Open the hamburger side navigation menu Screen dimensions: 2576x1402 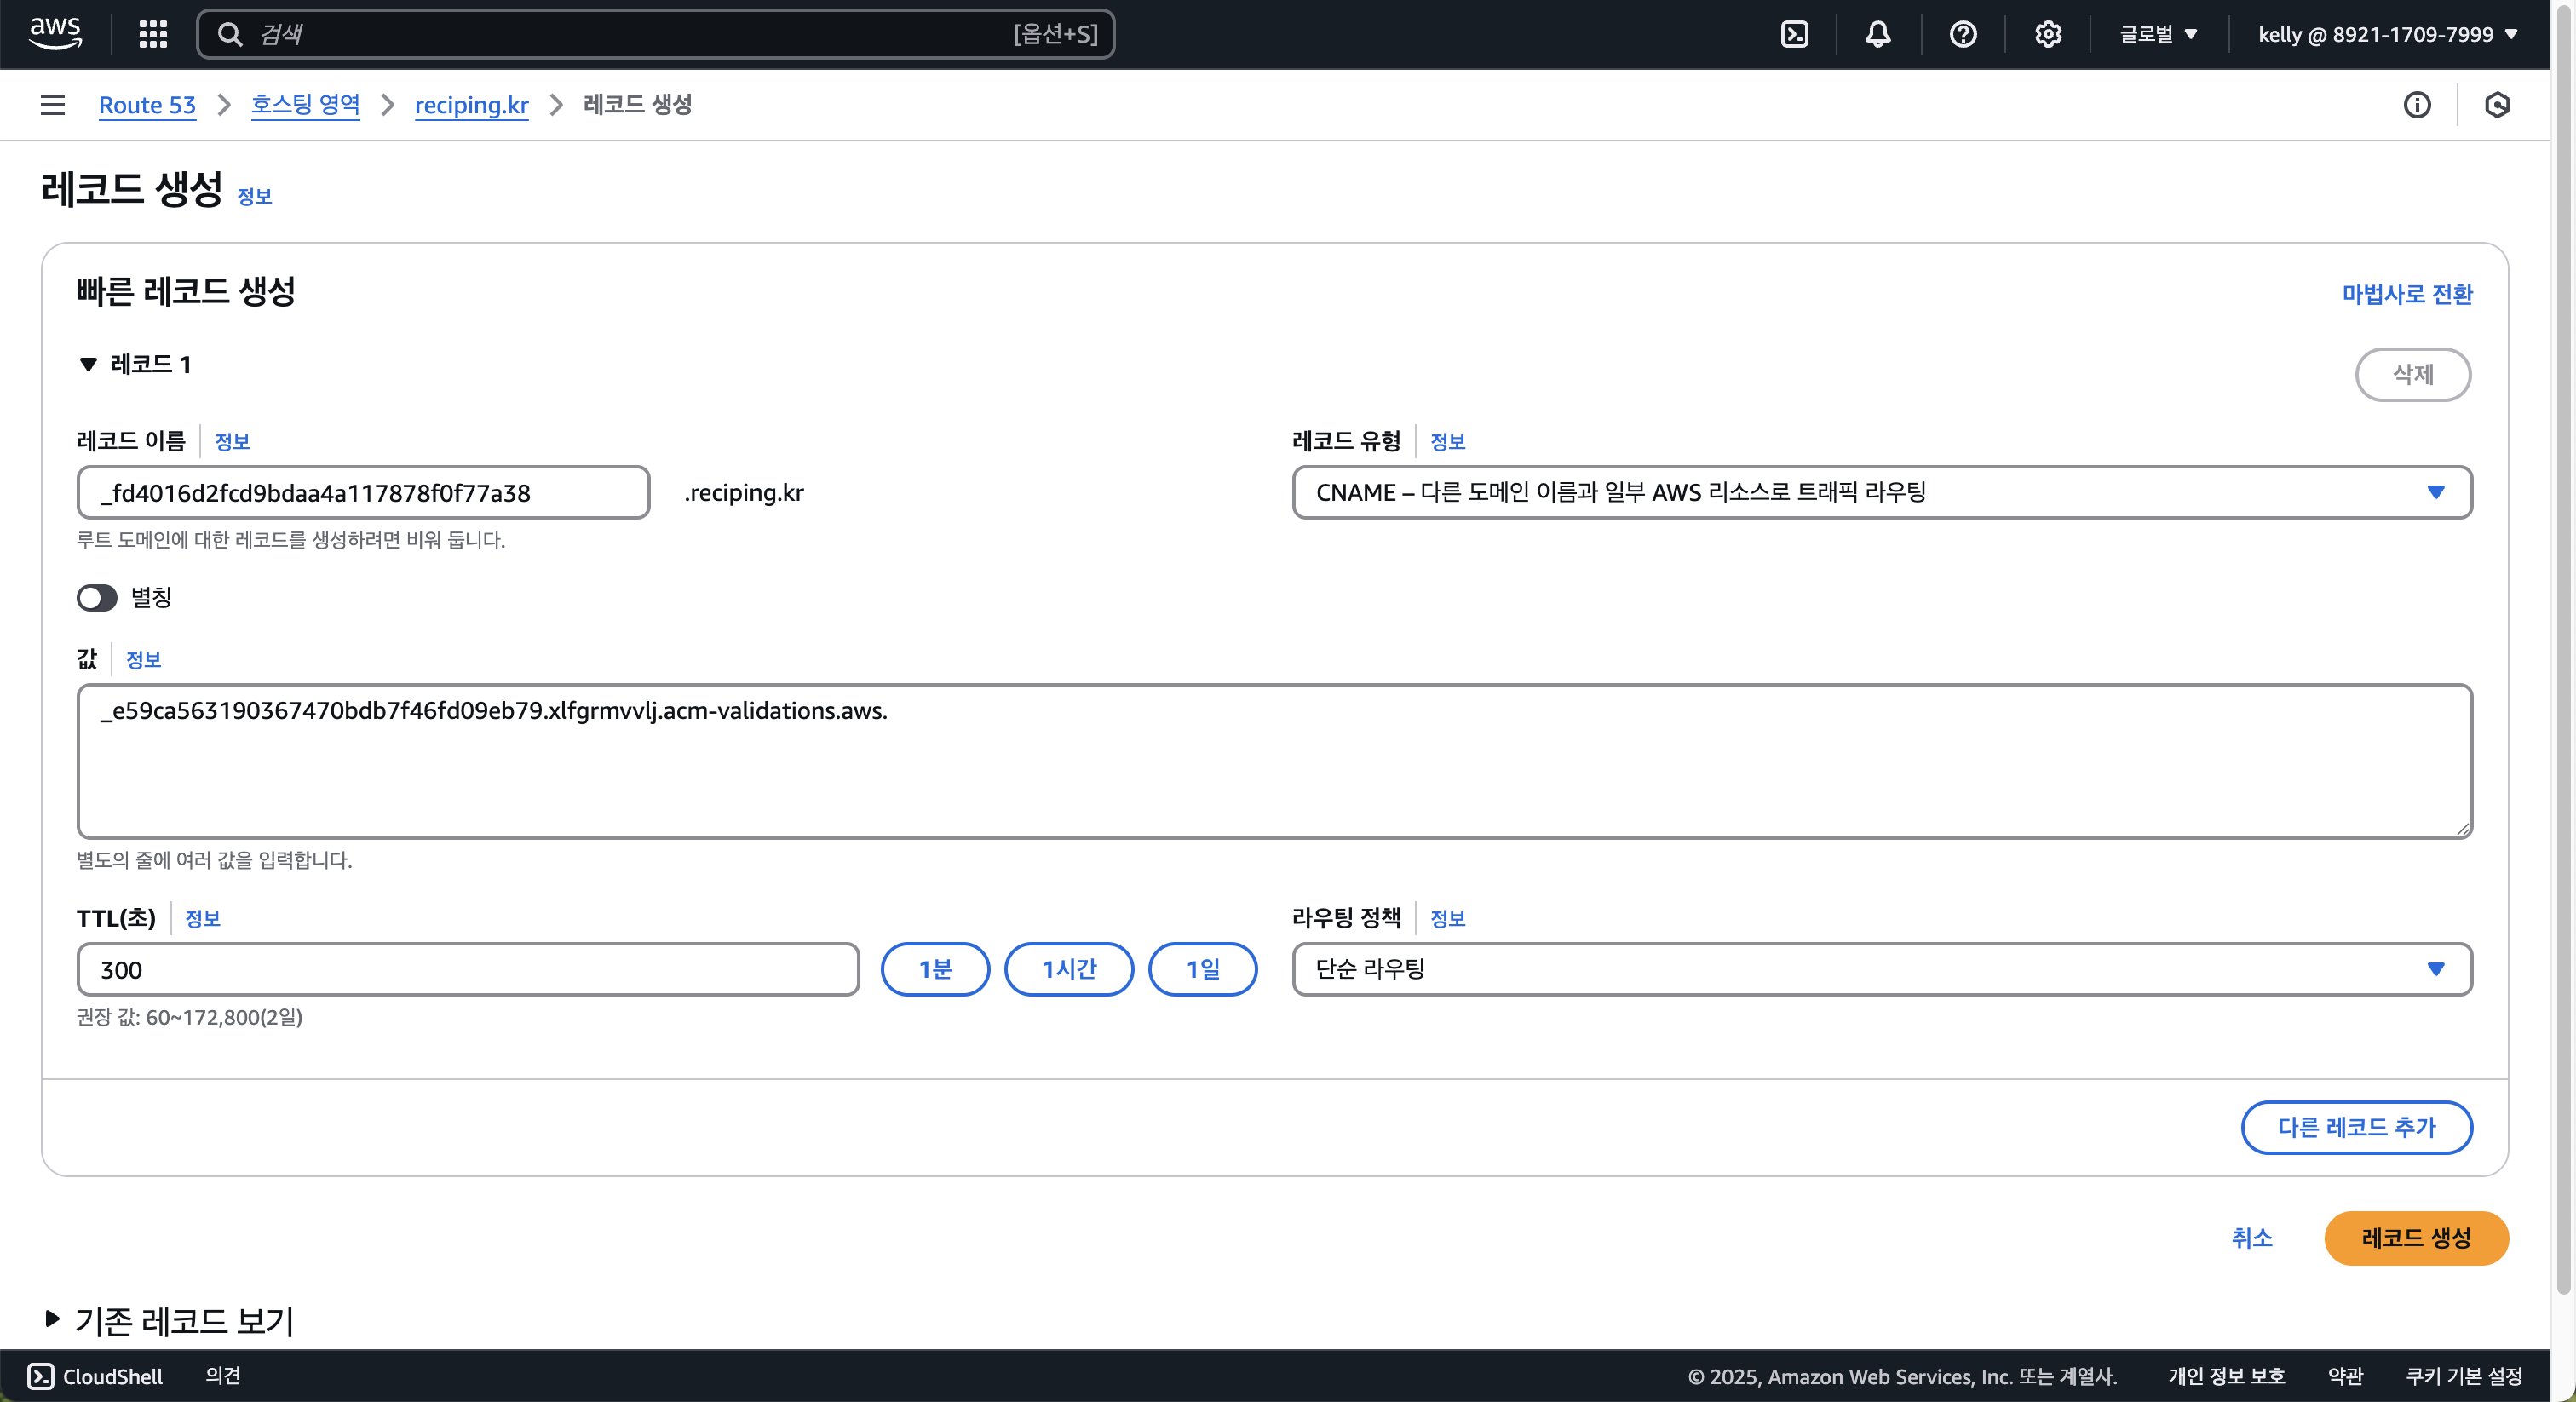point(52,105)
